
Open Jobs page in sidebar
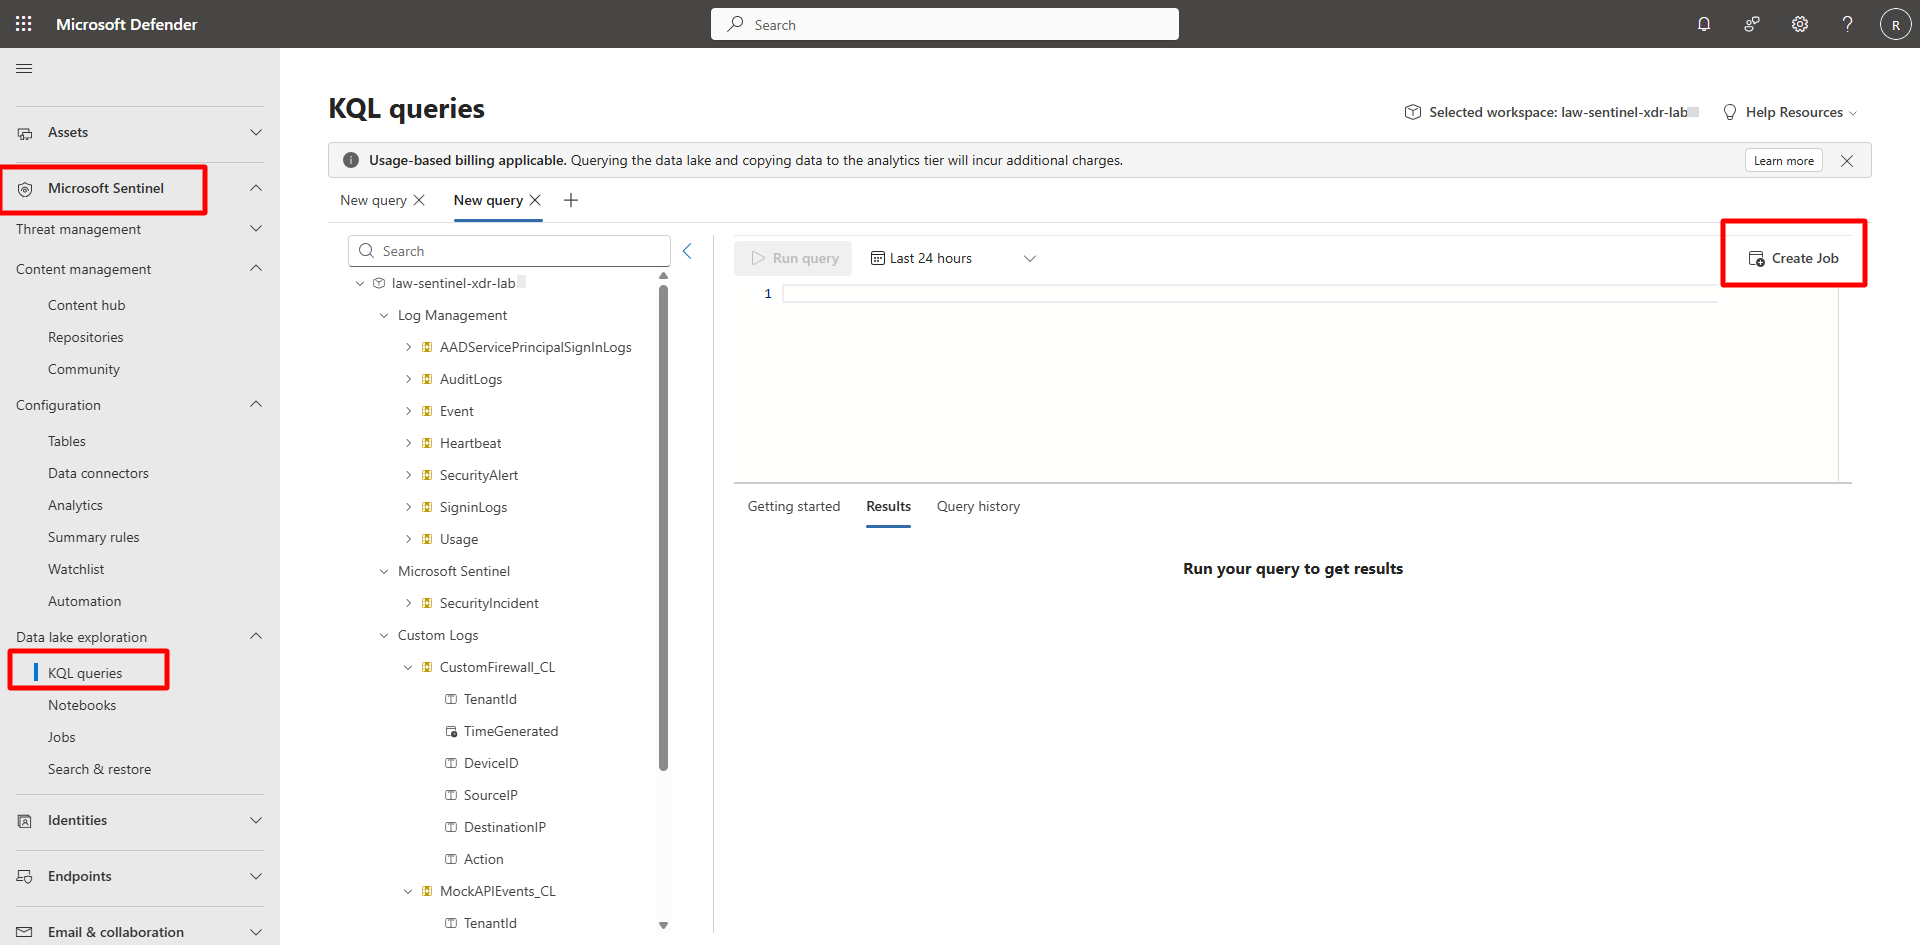[62, 737]
